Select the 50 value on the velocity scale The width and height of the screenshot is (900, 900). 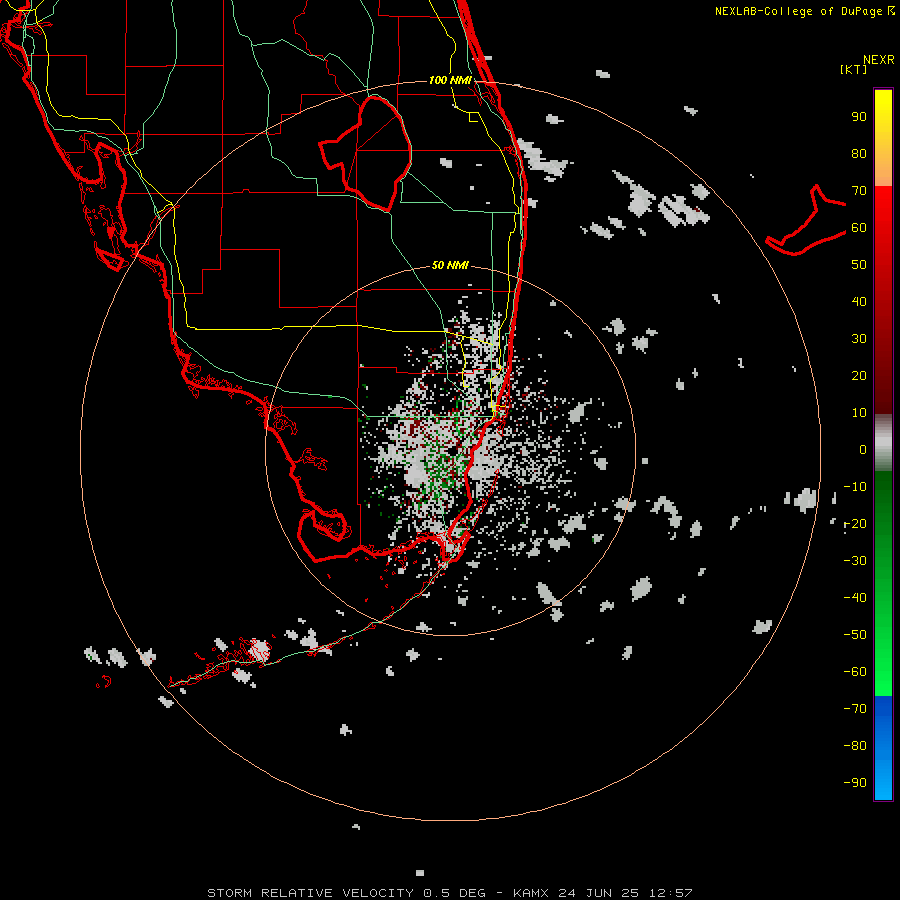click(859, 265)
